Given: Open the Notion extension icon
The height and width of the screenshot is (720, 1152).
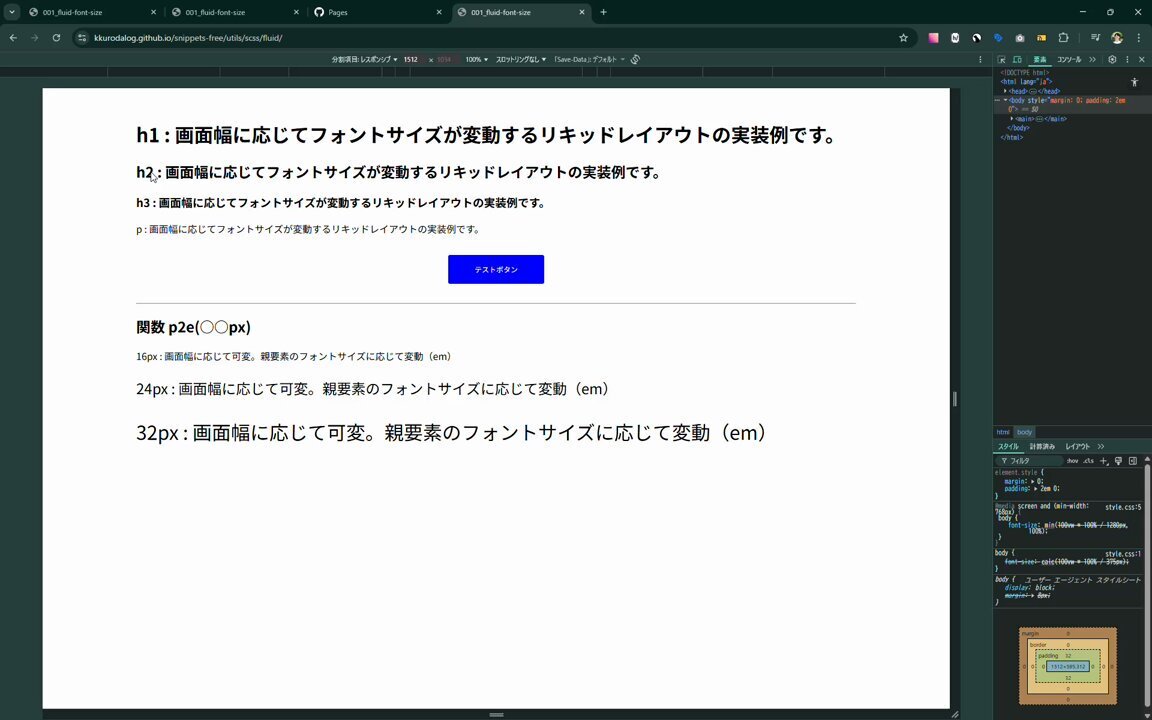Looking at the screenshot, I should coord(955,37).
